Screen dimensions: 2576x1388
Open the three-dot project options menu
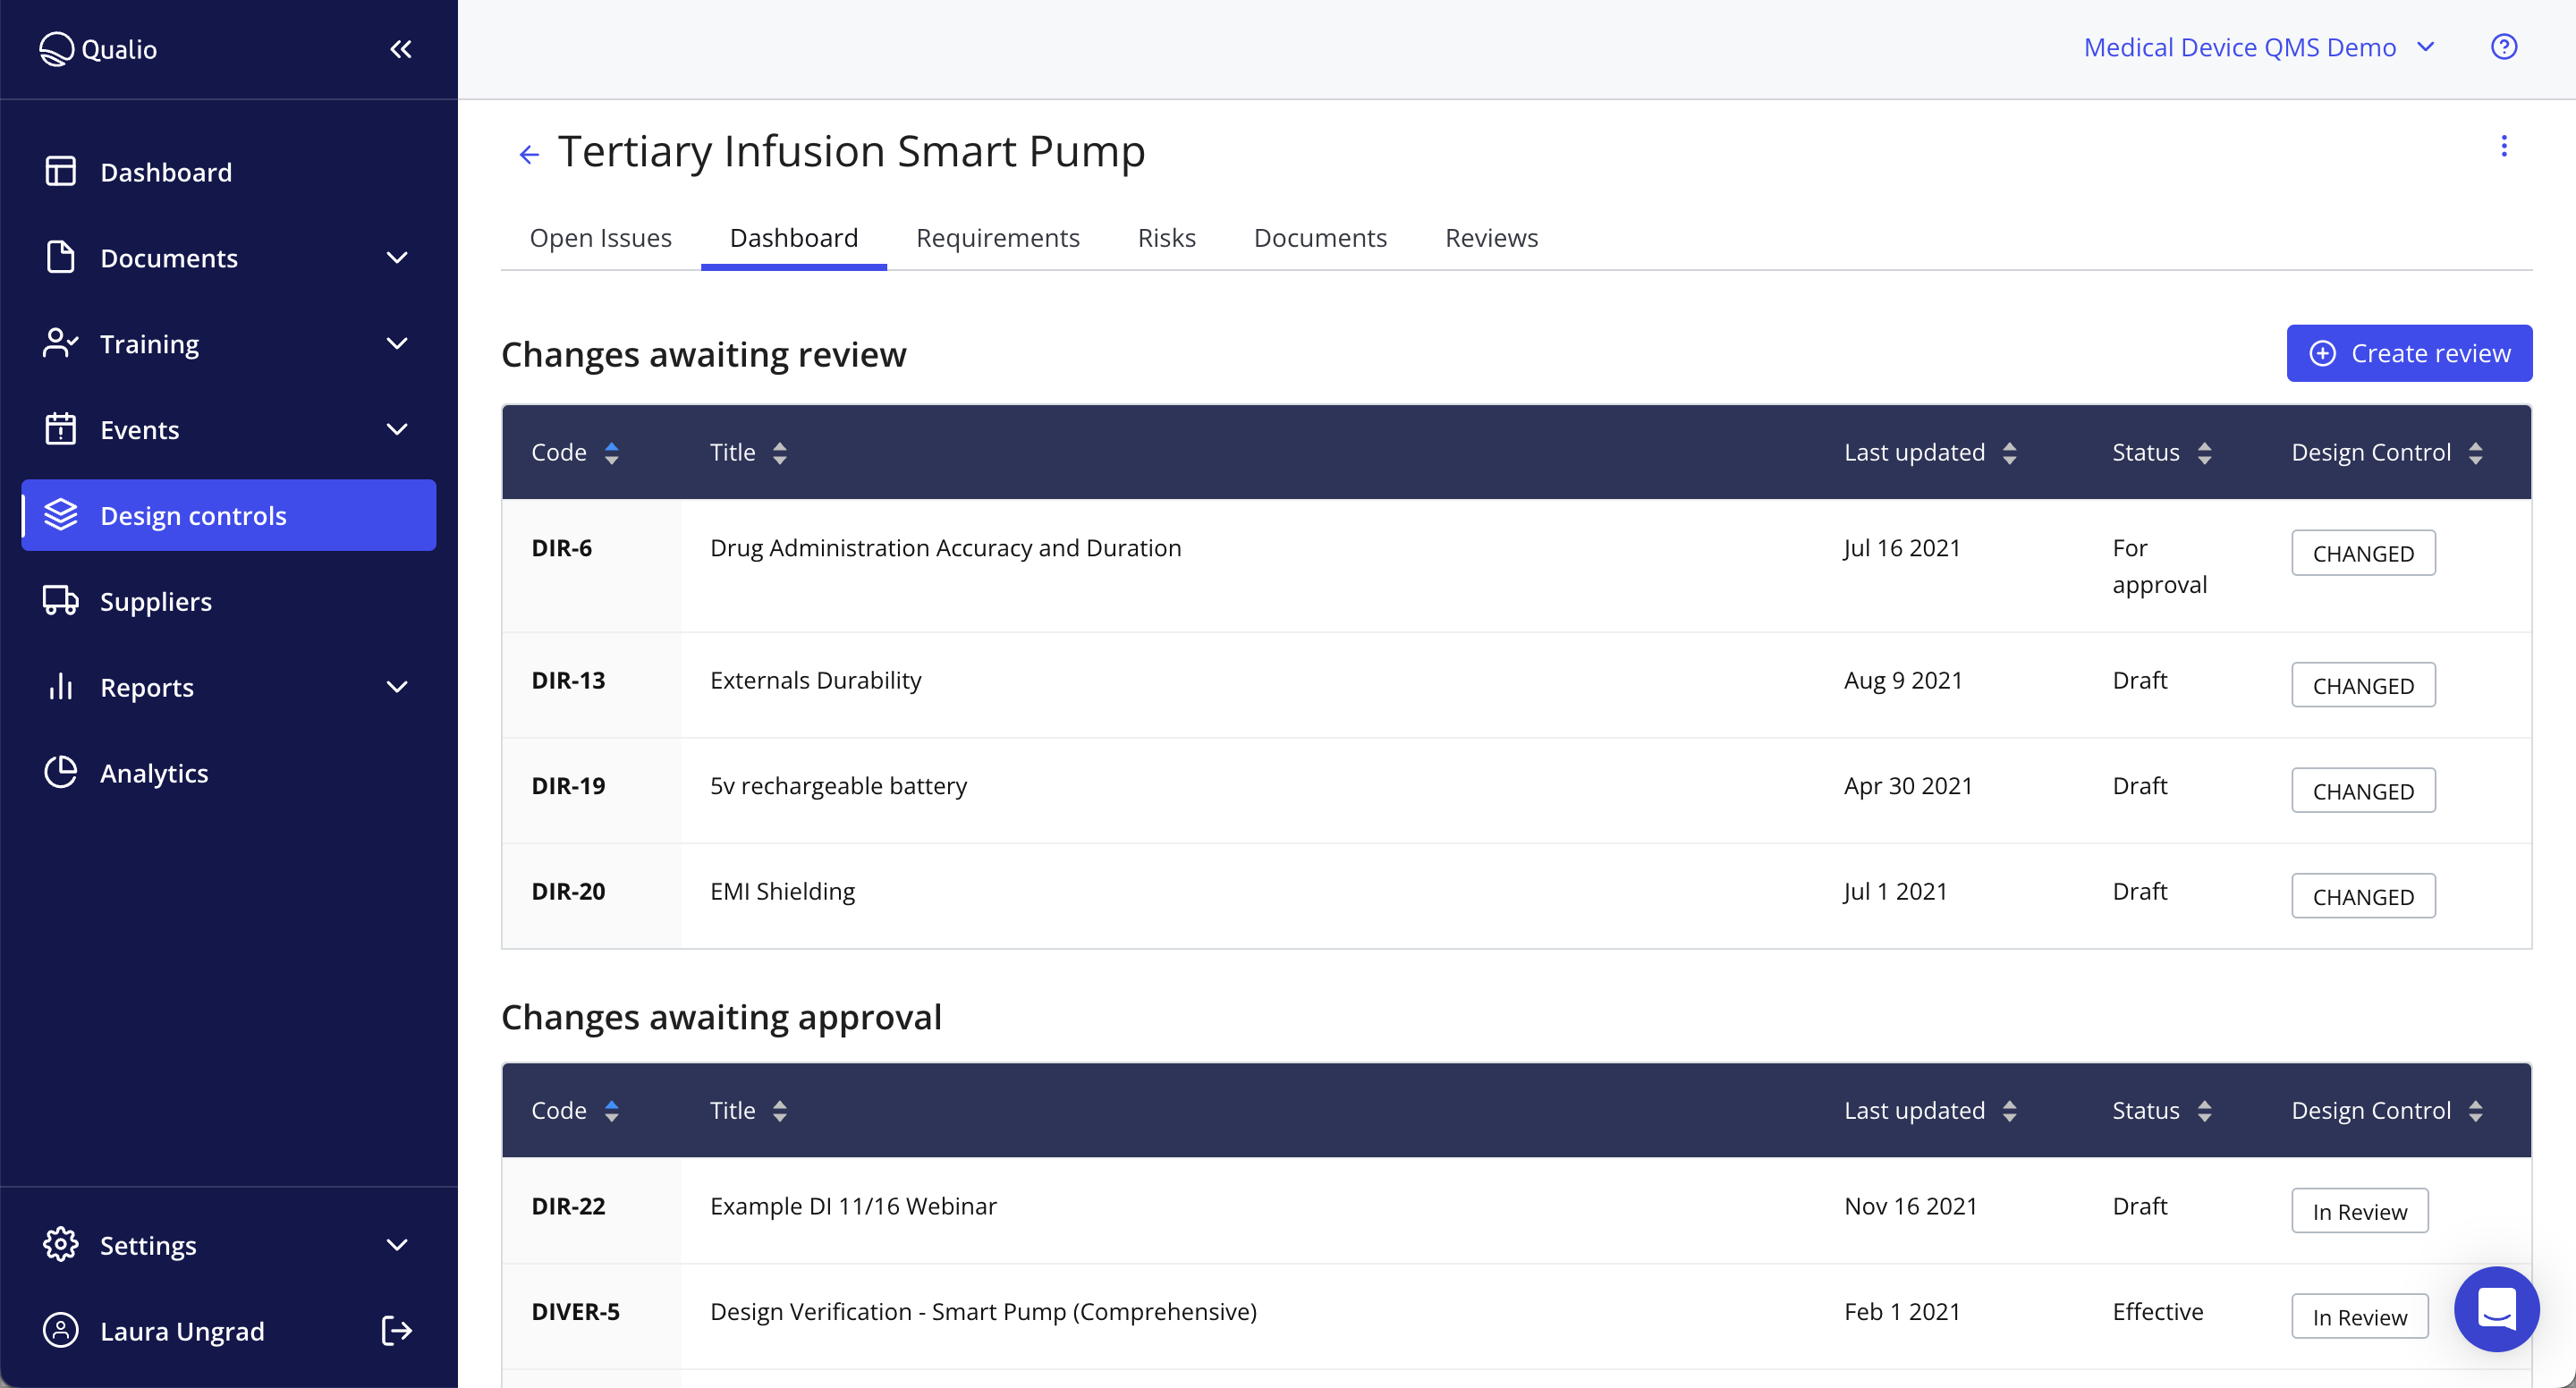[2503, 147]
